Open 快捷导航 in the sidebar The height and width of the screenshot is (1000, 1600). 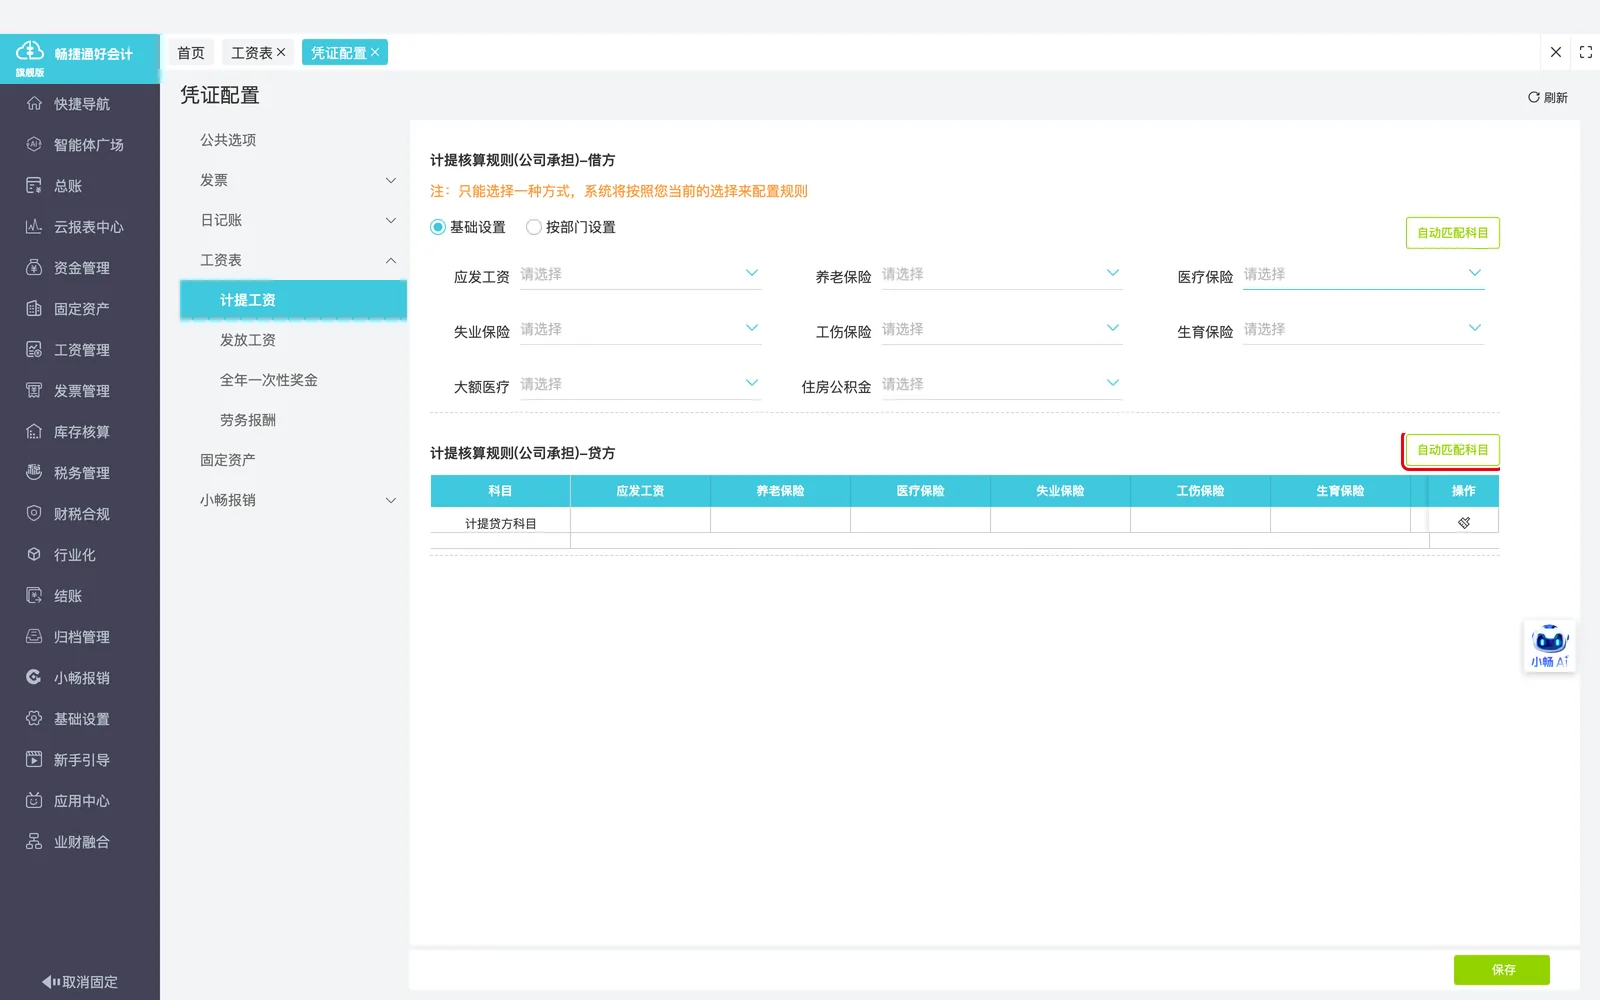pos(80,104)
